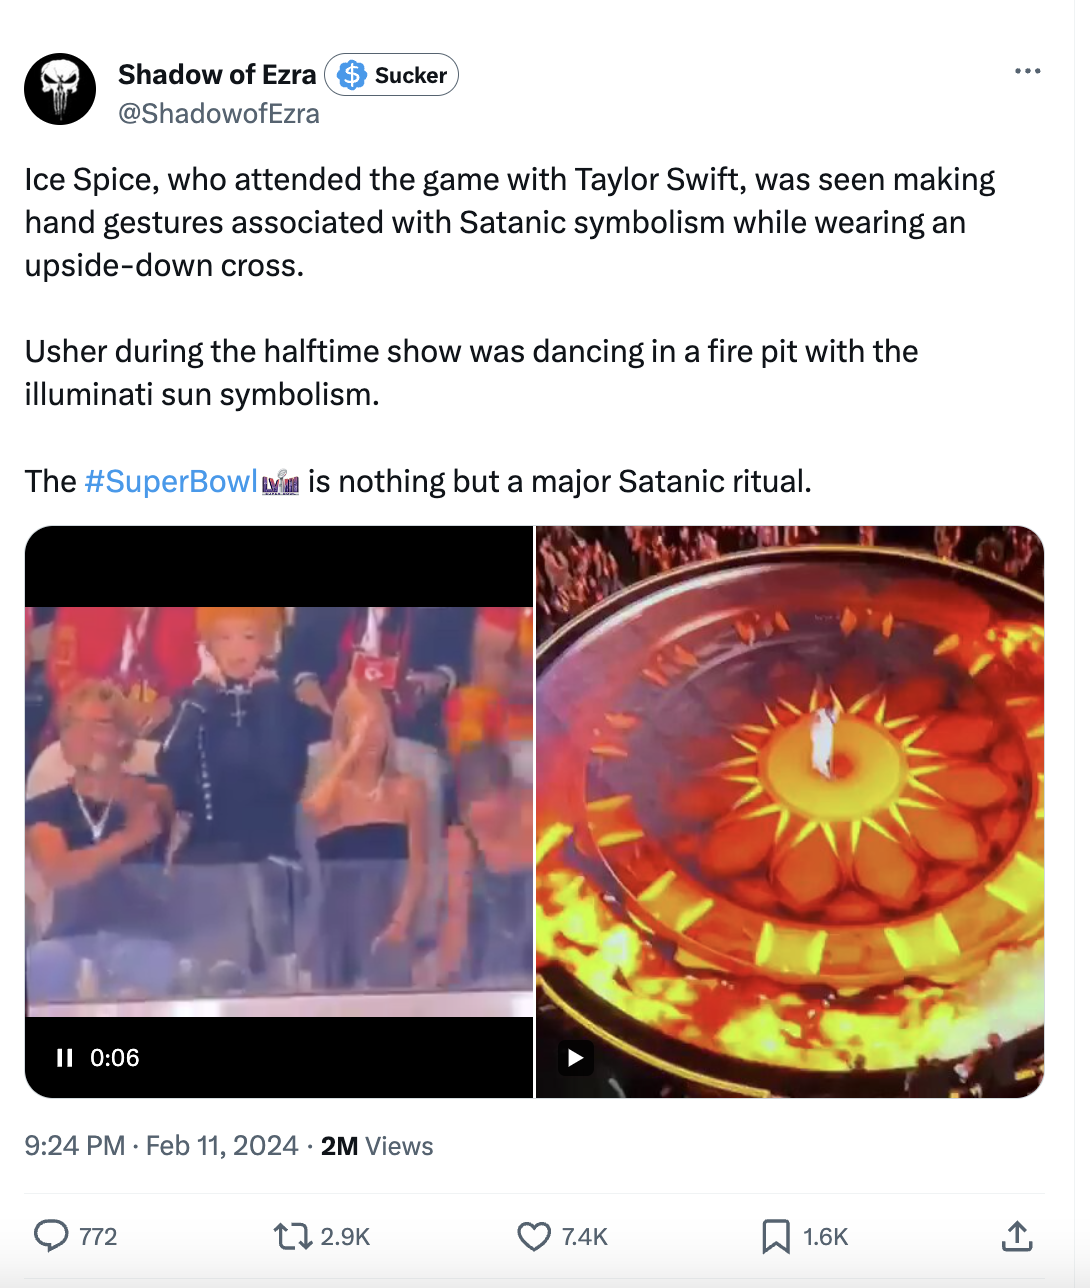Toggle the bookmark state
Viewport: 1090px width, 1288px height.
(777, 1237)
